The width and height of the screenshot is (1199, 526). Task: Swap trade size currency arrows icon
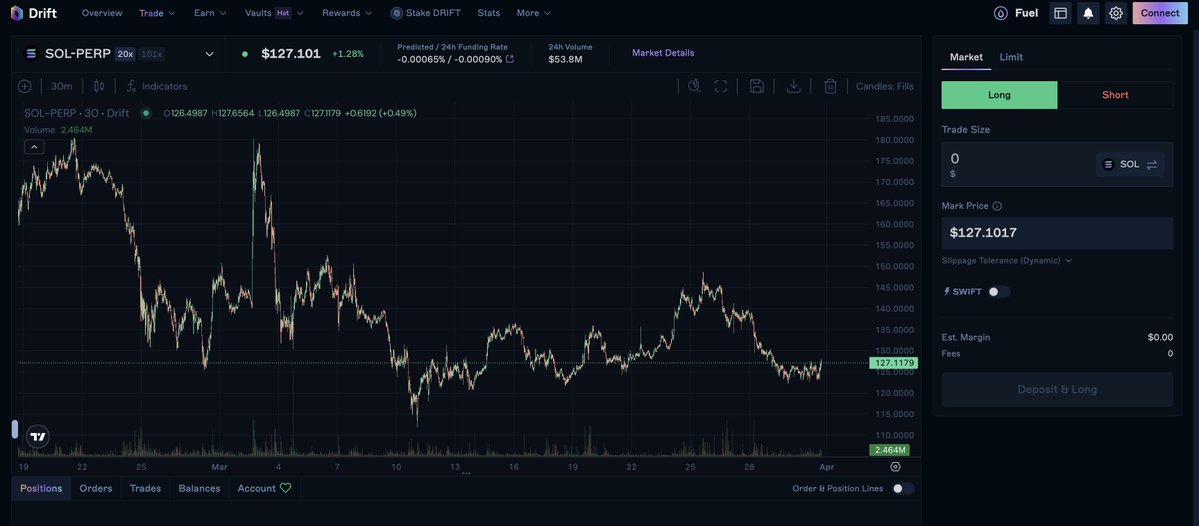pyautogui.click(x=1152, y=164)
